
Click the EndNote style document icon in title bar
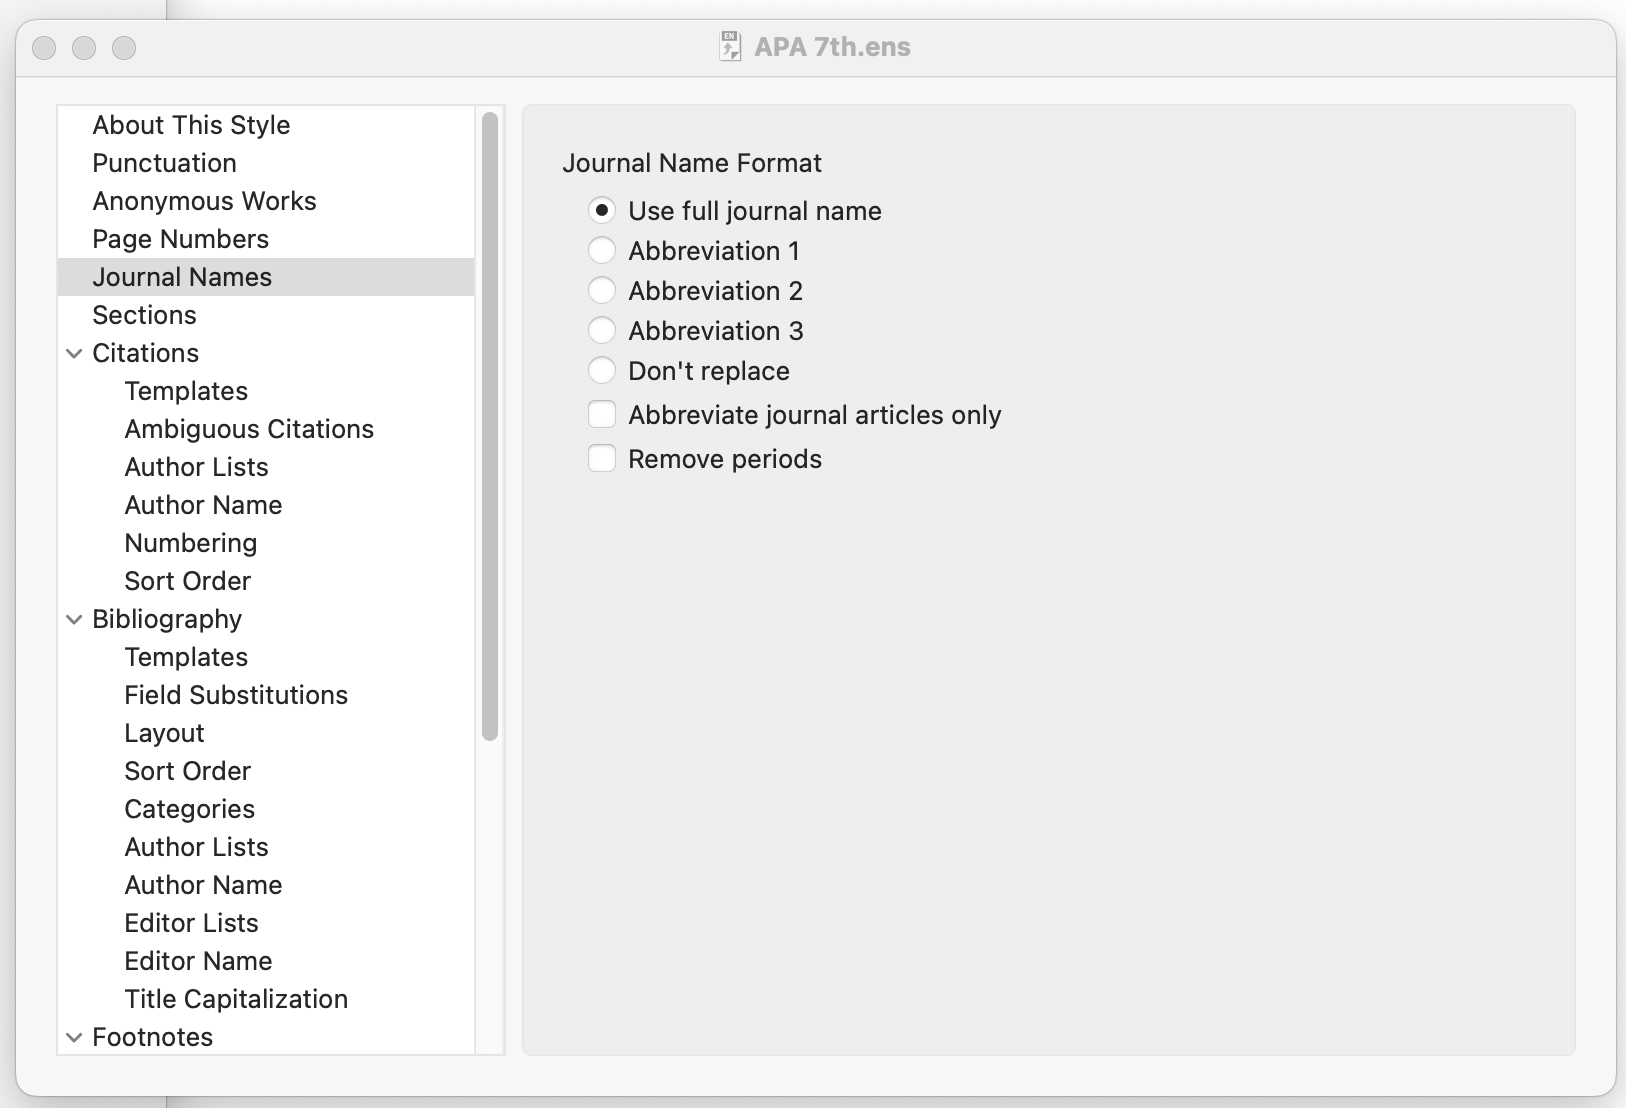(x=730, y=46)
